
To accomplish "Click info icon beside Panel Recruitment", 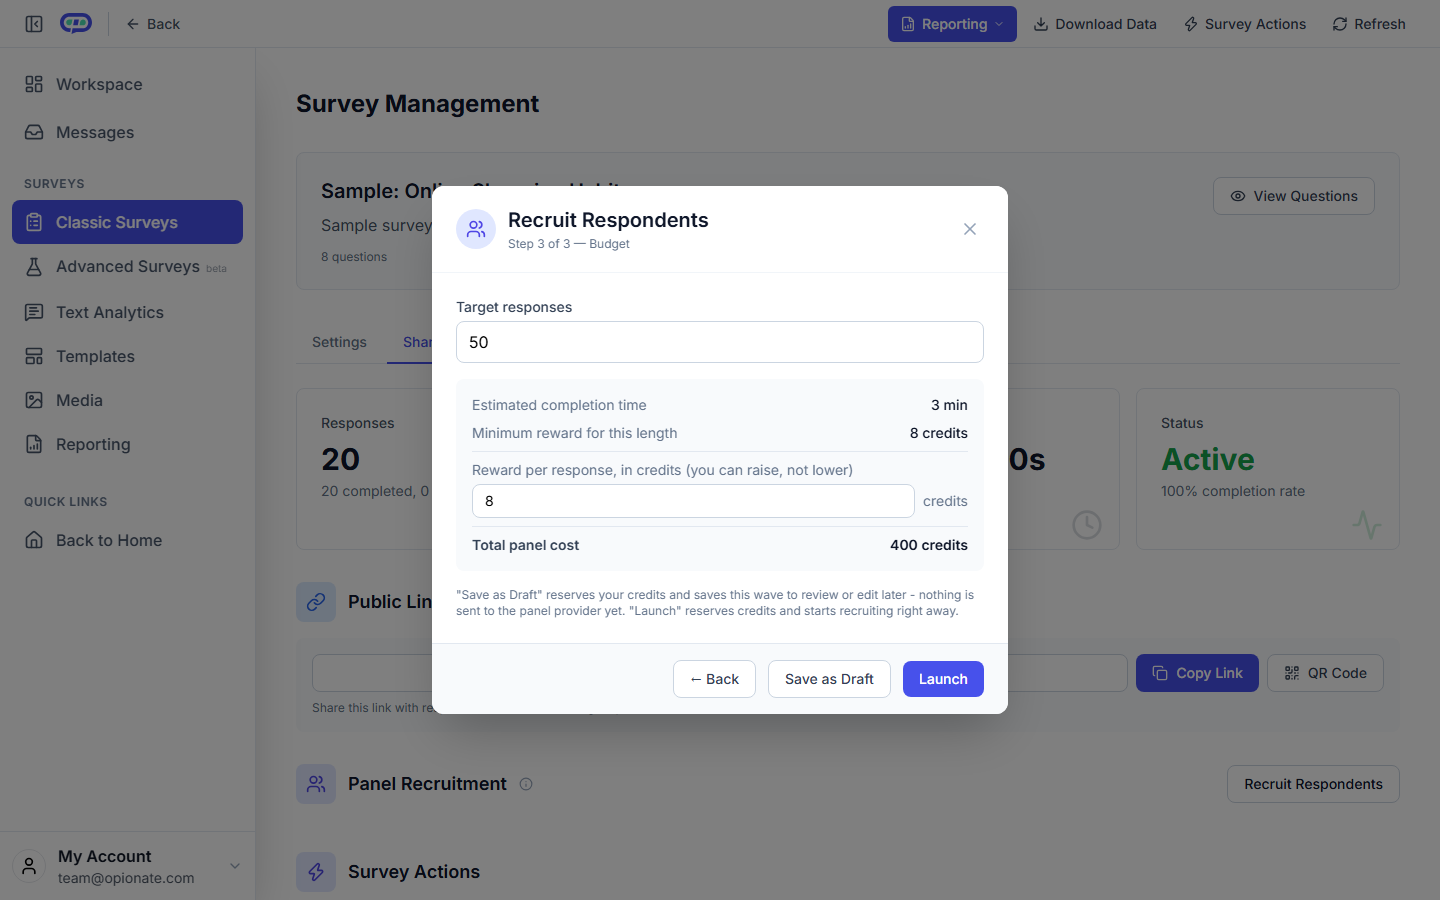I will [x=526, y=784].
